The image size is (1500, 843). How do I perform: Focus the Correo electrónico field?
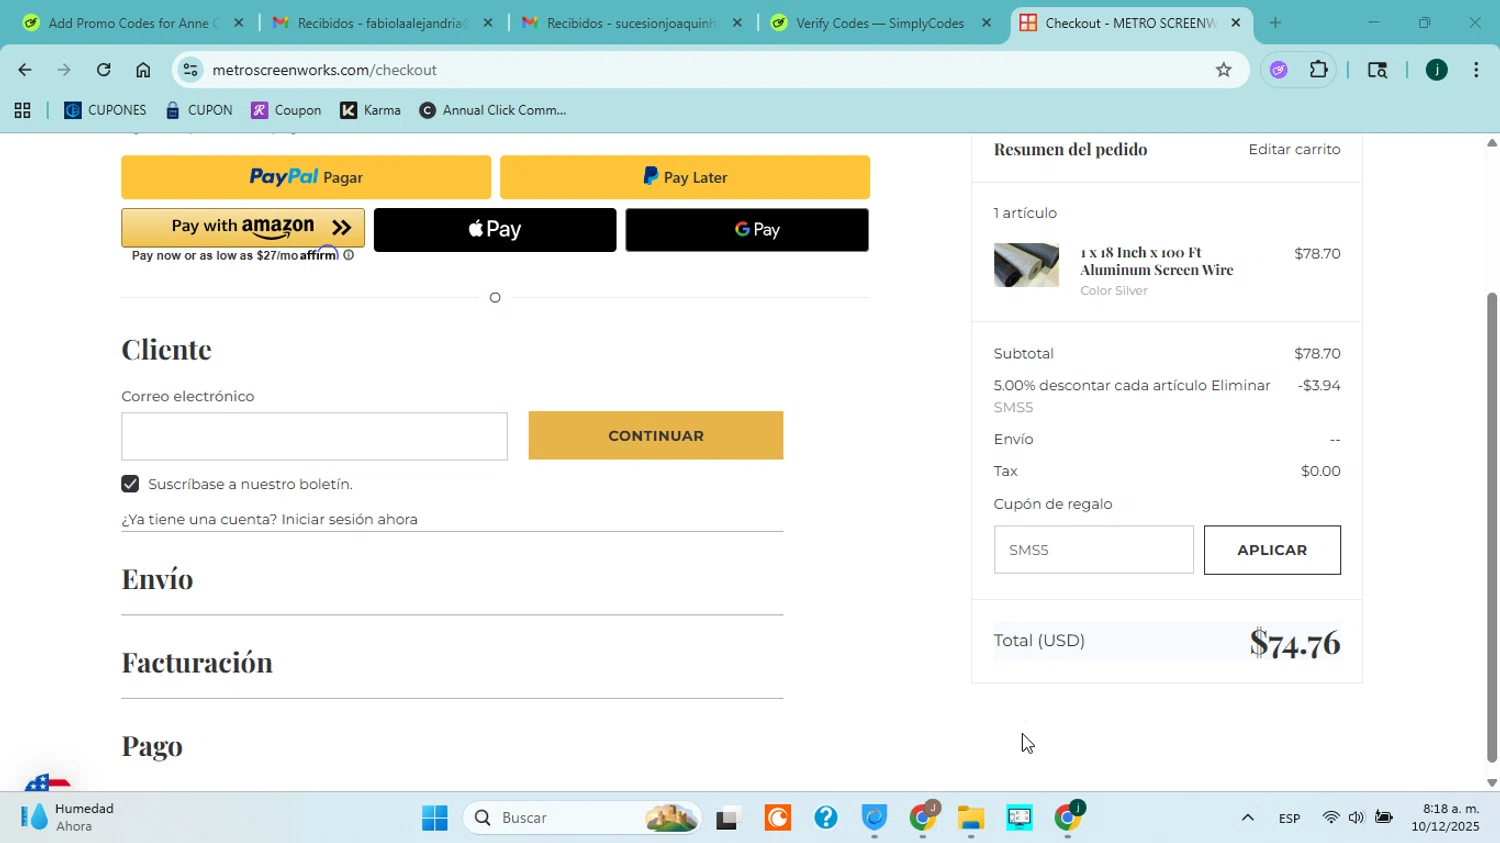pos(314,436)
